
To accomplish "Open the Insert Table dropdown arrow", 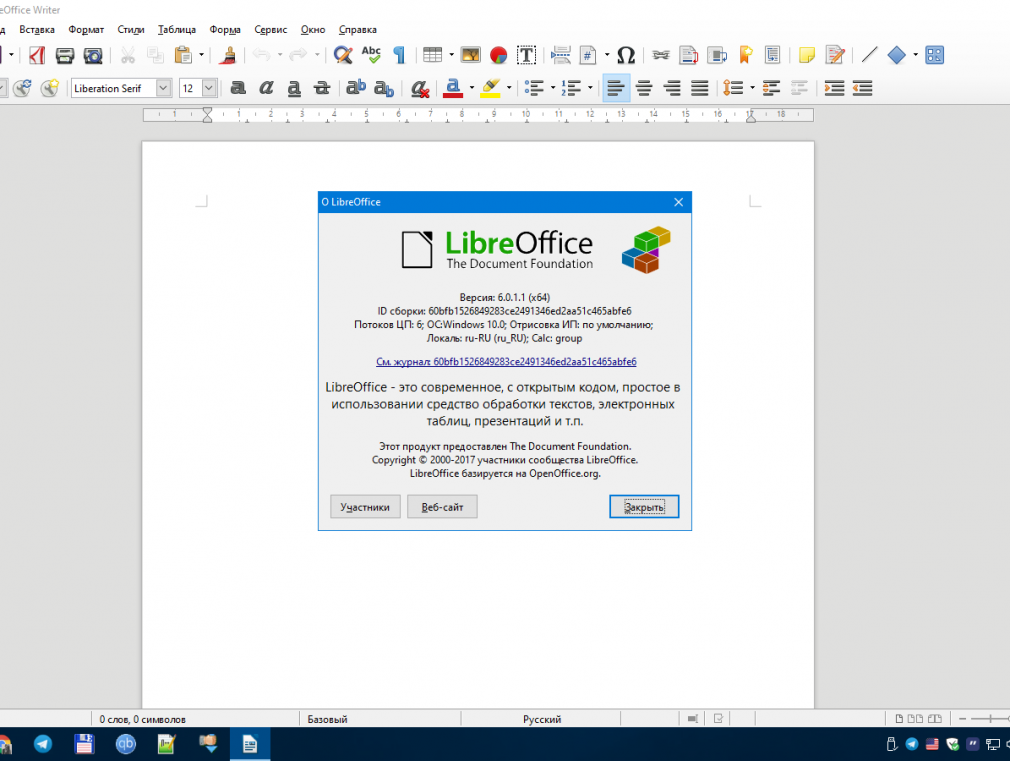I will [451, 55].
